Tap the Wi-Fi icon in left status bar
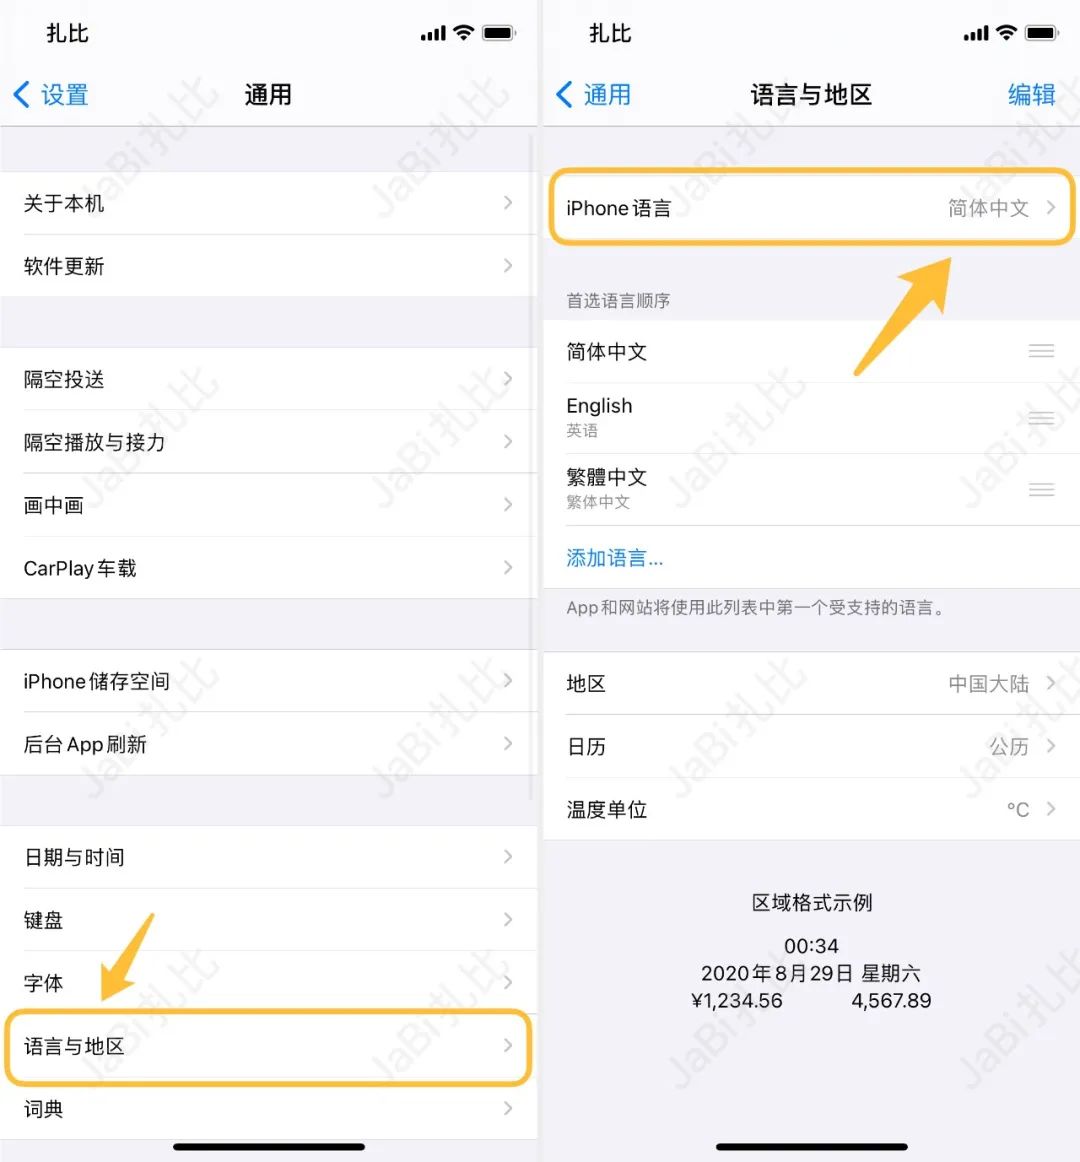This screenshot has height=1162, width=1080. point(464,33)
